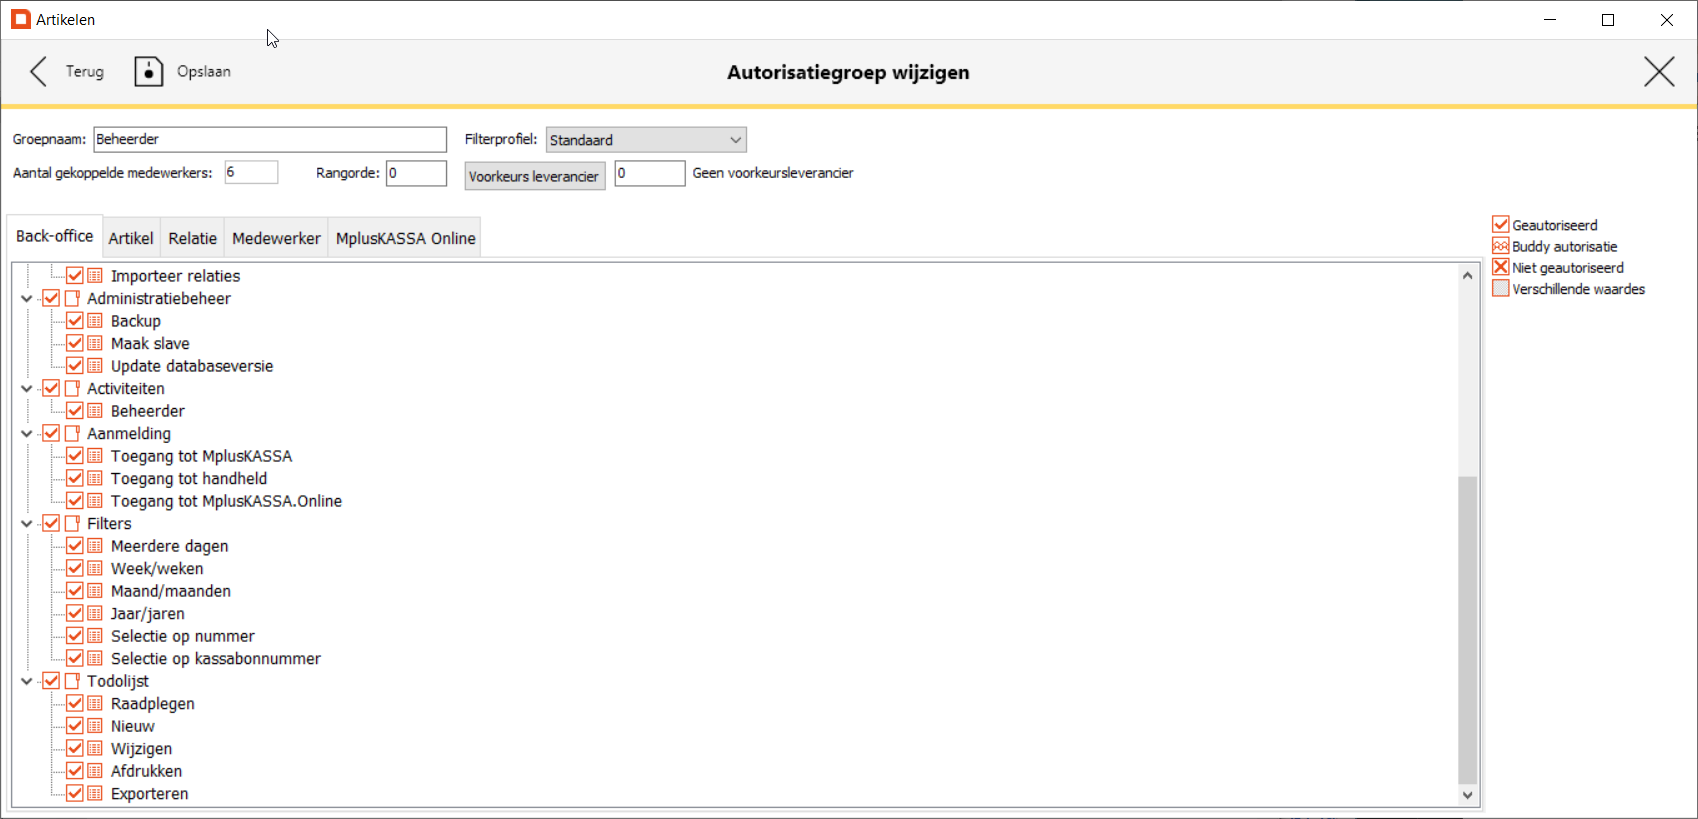
Task: Click the Geautoriseerd legend icon
Action: click(1500, 225)
